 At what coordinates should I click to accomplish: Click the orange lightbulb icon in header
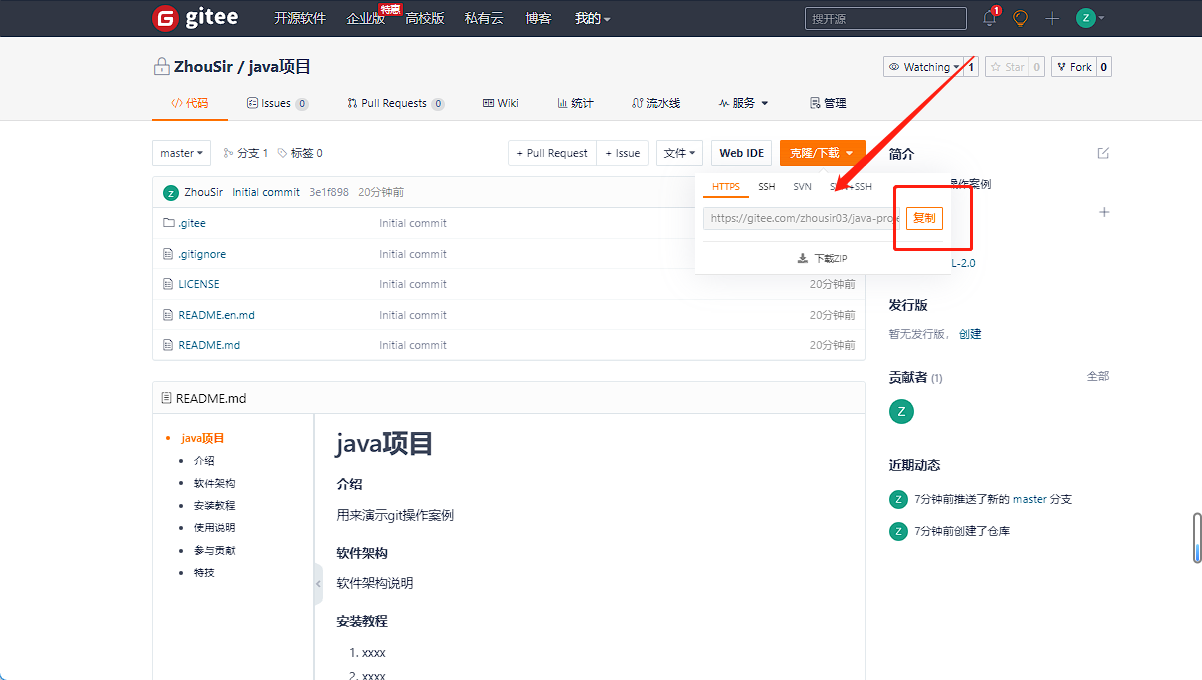coord(1021,18)
